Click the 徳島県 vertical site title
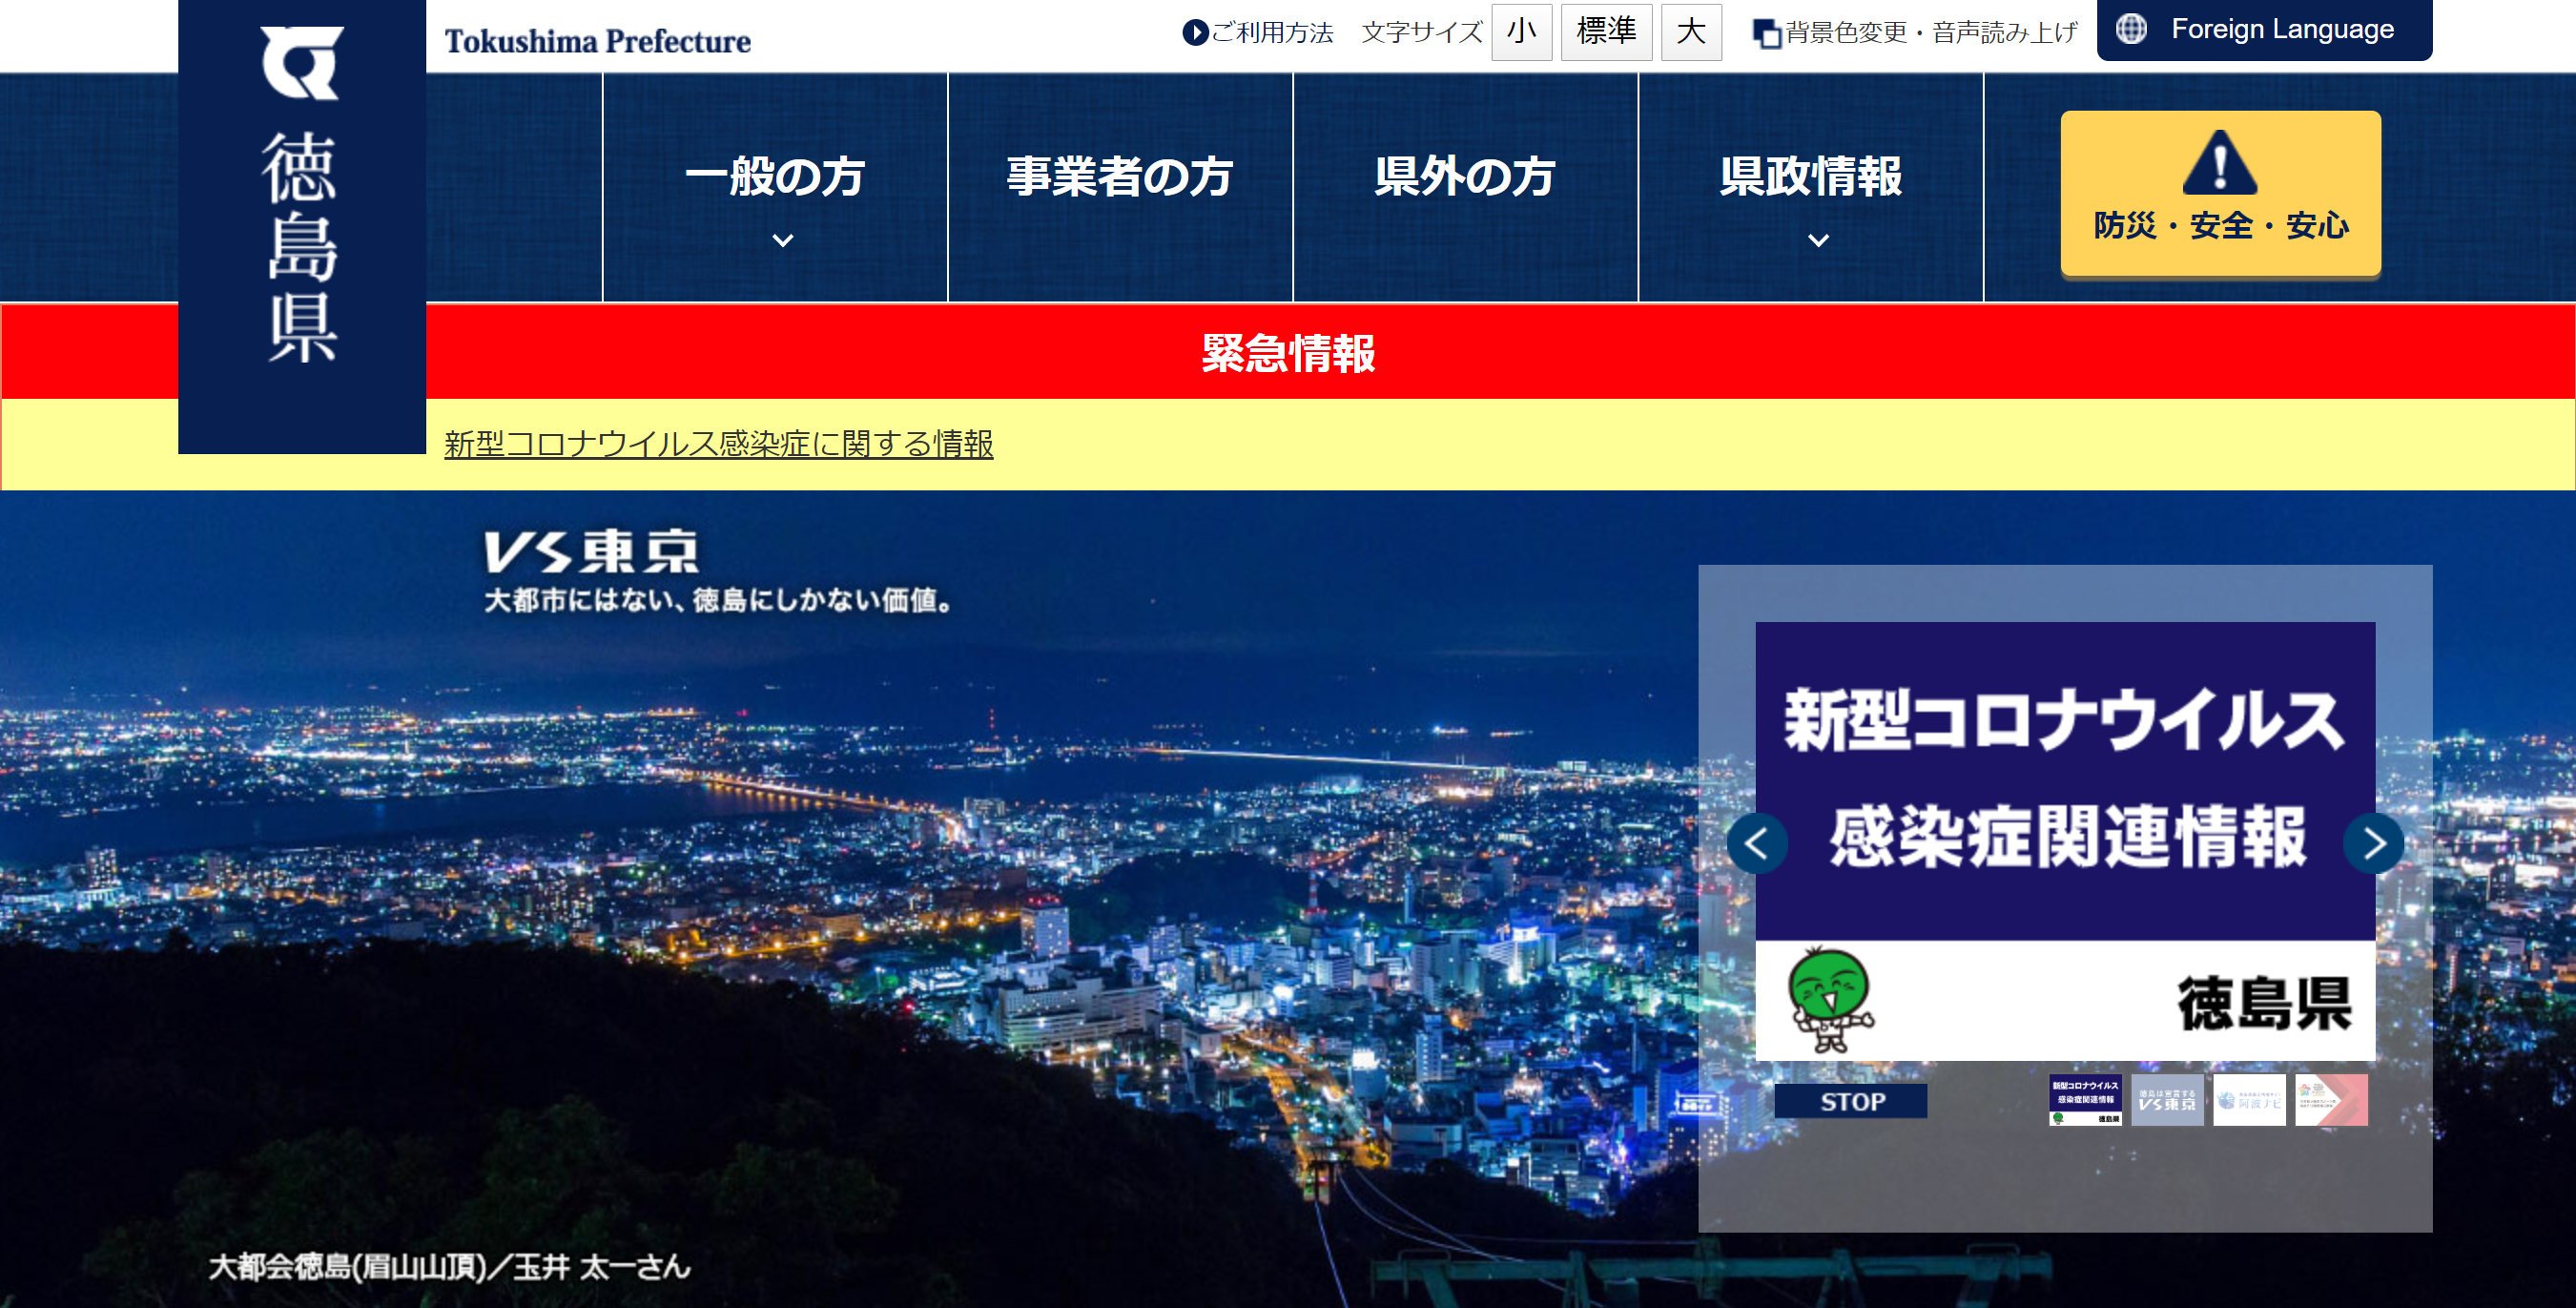 301,246
